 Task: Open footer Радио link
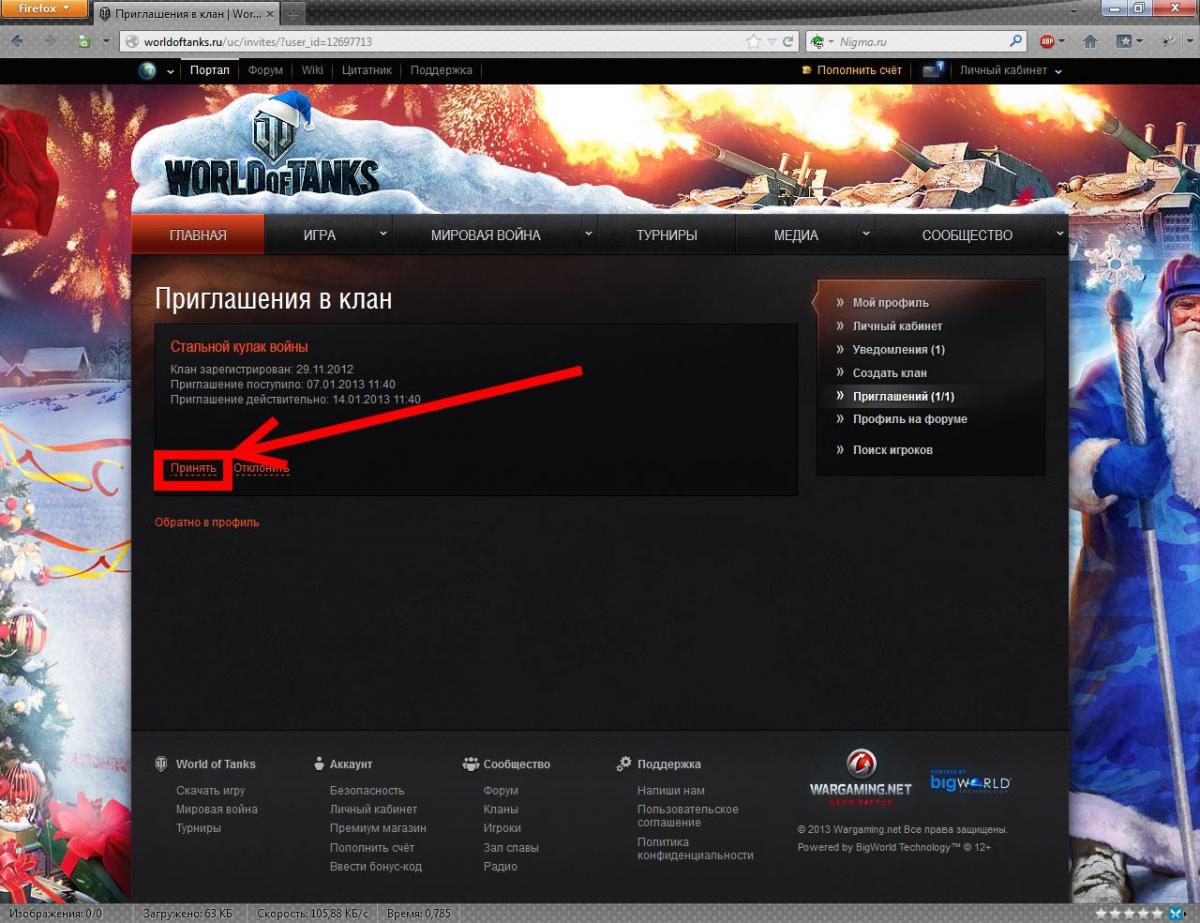[500, 866]
